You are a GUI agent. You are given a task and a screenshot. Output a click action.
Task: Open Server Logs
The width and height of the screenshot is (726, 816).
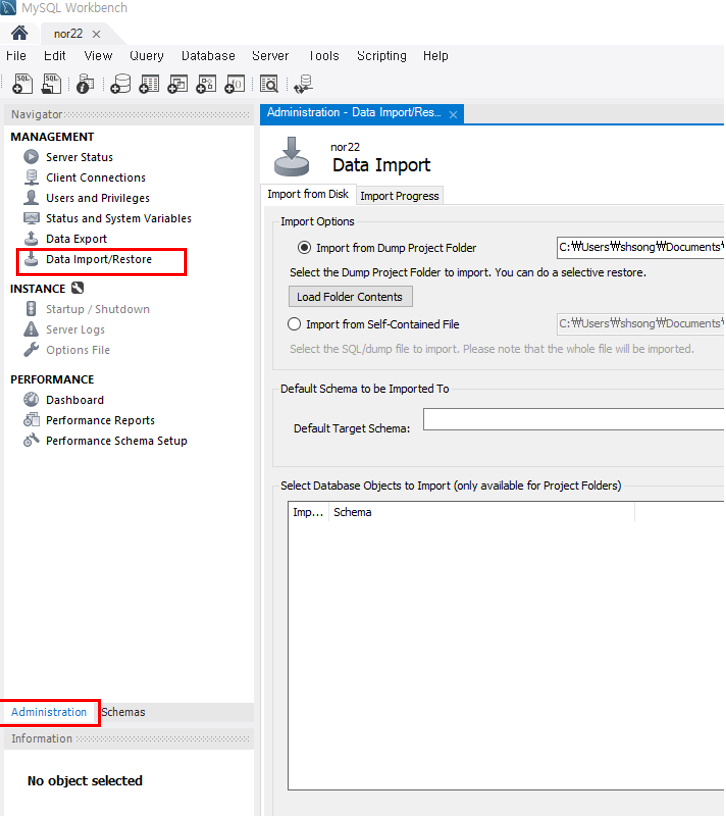pos(75,330)
